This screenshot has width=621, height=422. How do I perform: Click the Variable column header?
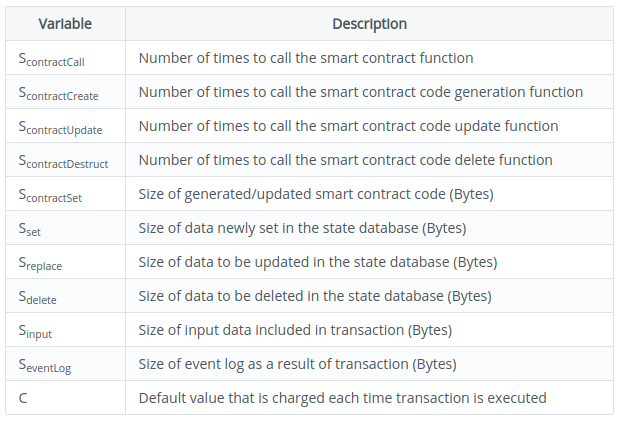pos(65,24)
